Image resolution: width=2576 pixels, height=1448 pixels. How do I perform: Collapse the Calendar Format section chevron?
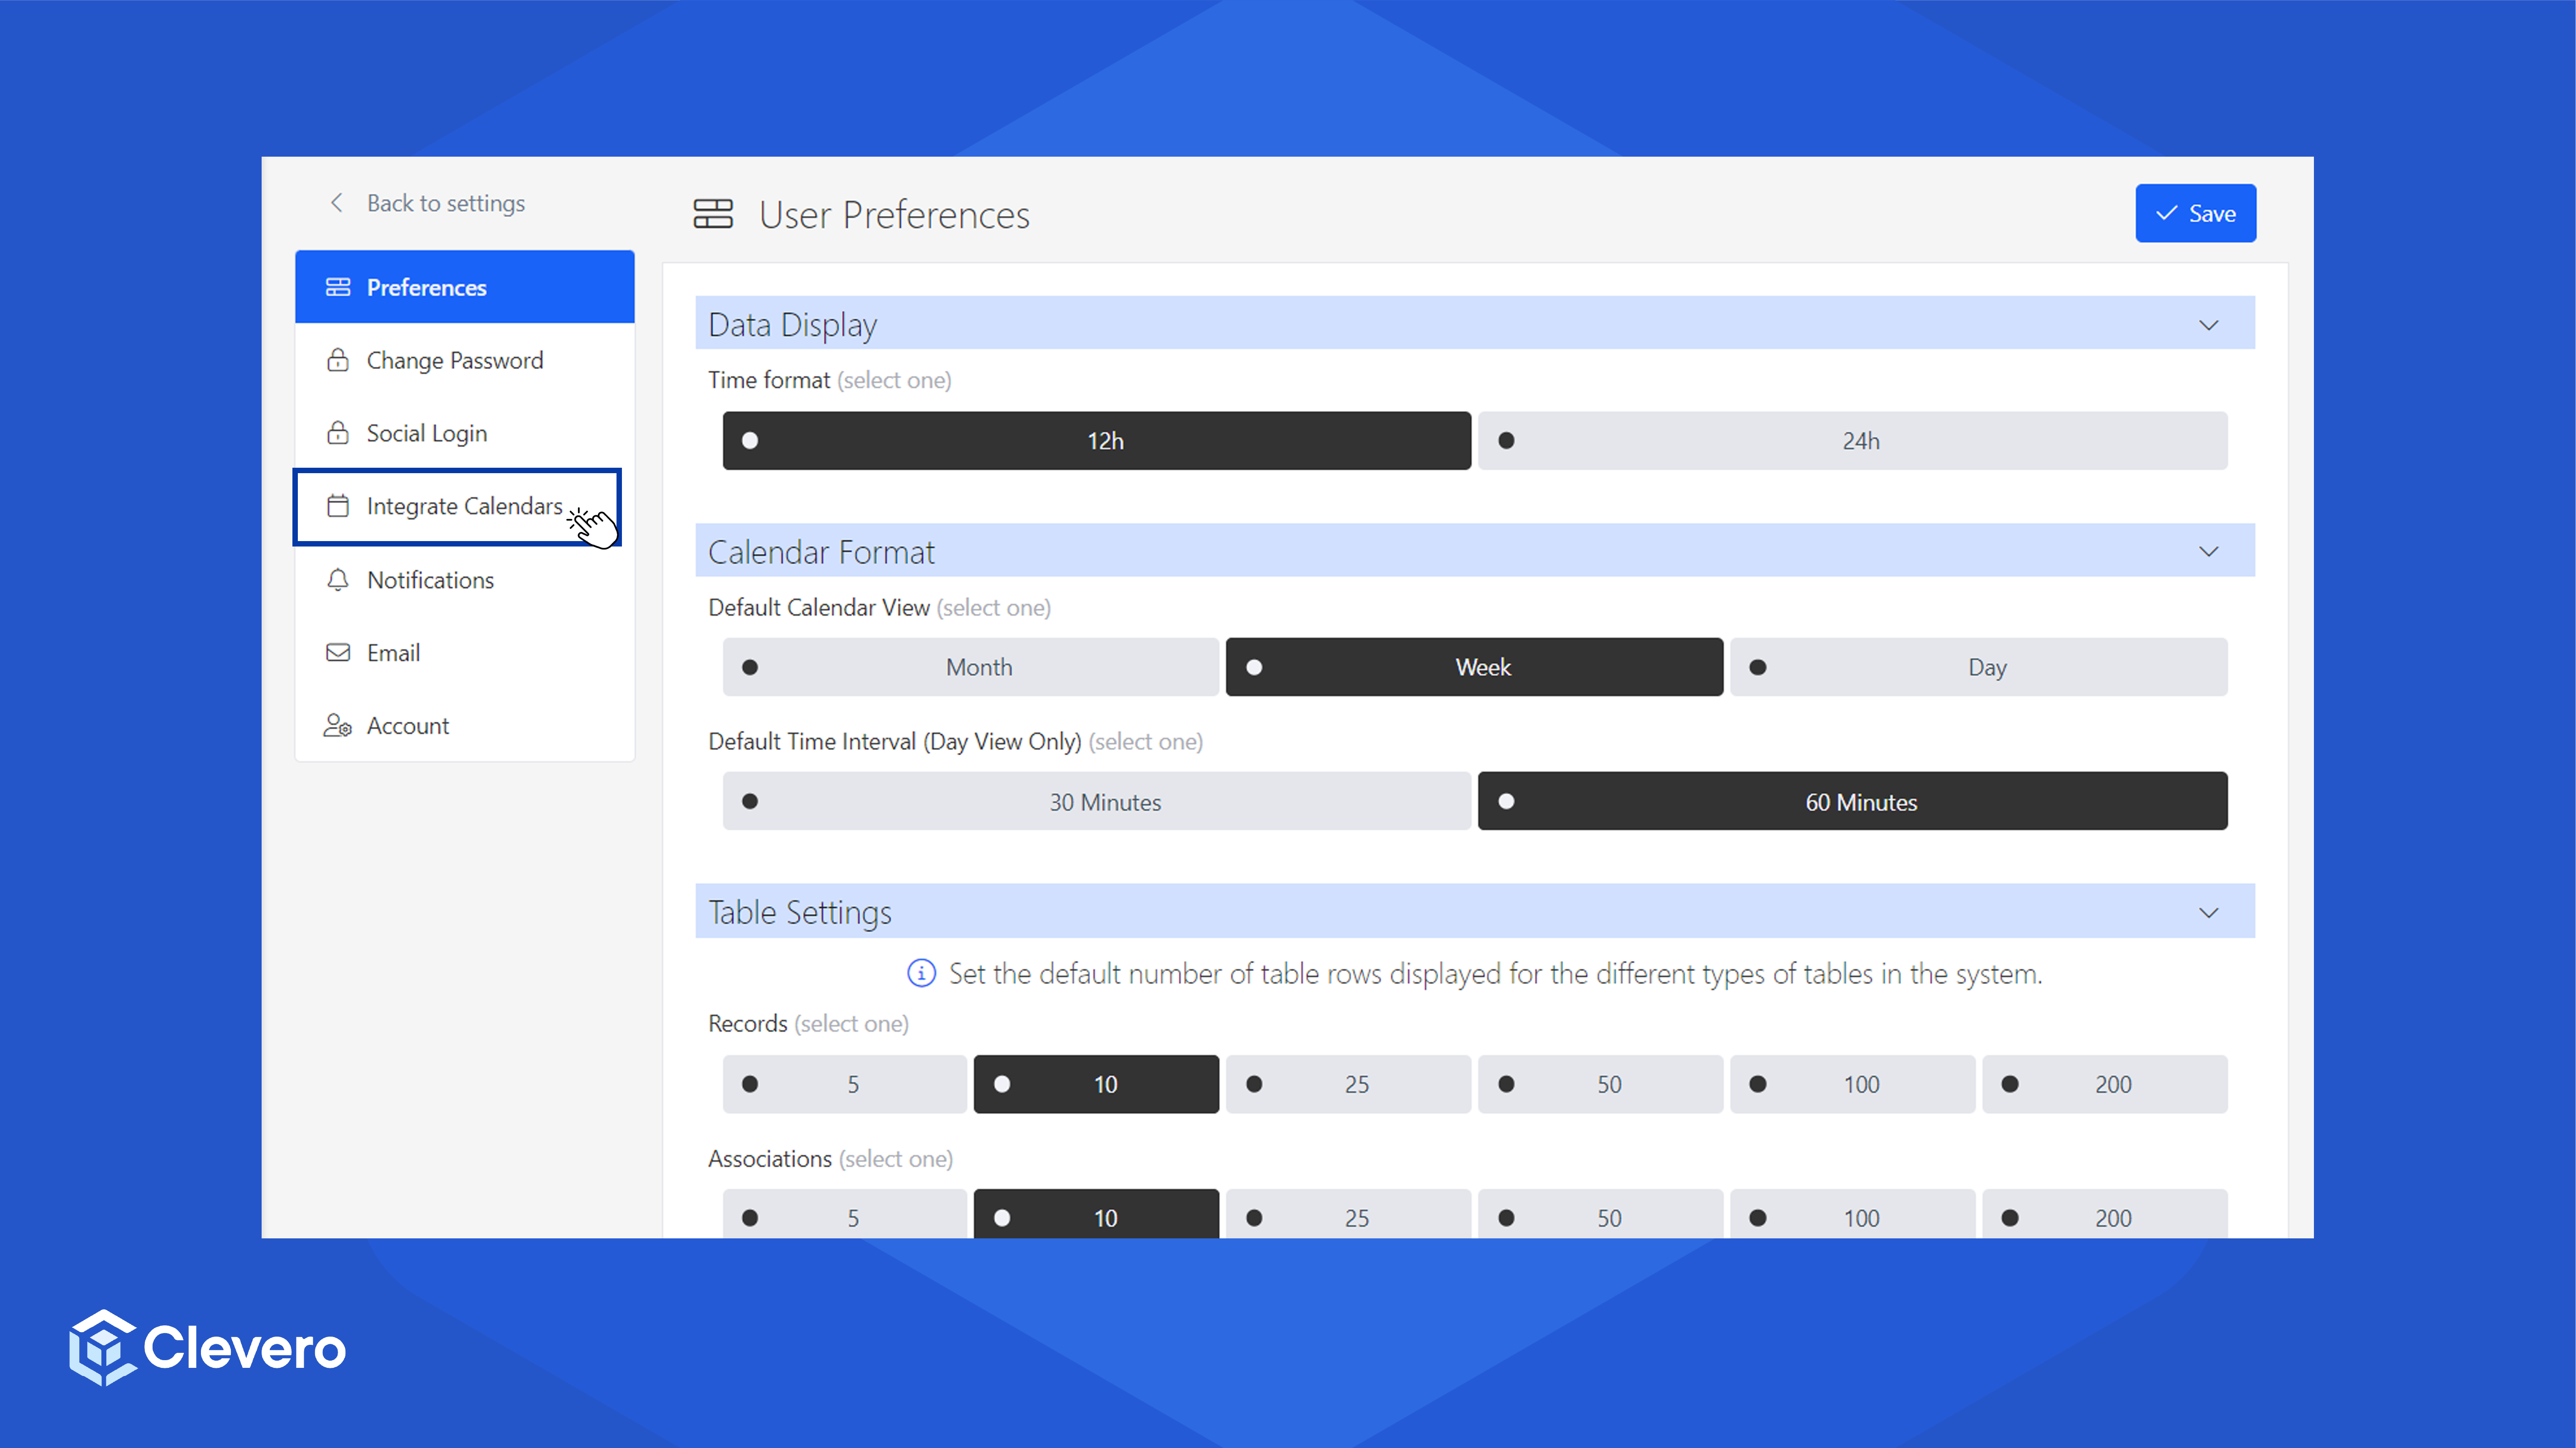pos(2208,552)
